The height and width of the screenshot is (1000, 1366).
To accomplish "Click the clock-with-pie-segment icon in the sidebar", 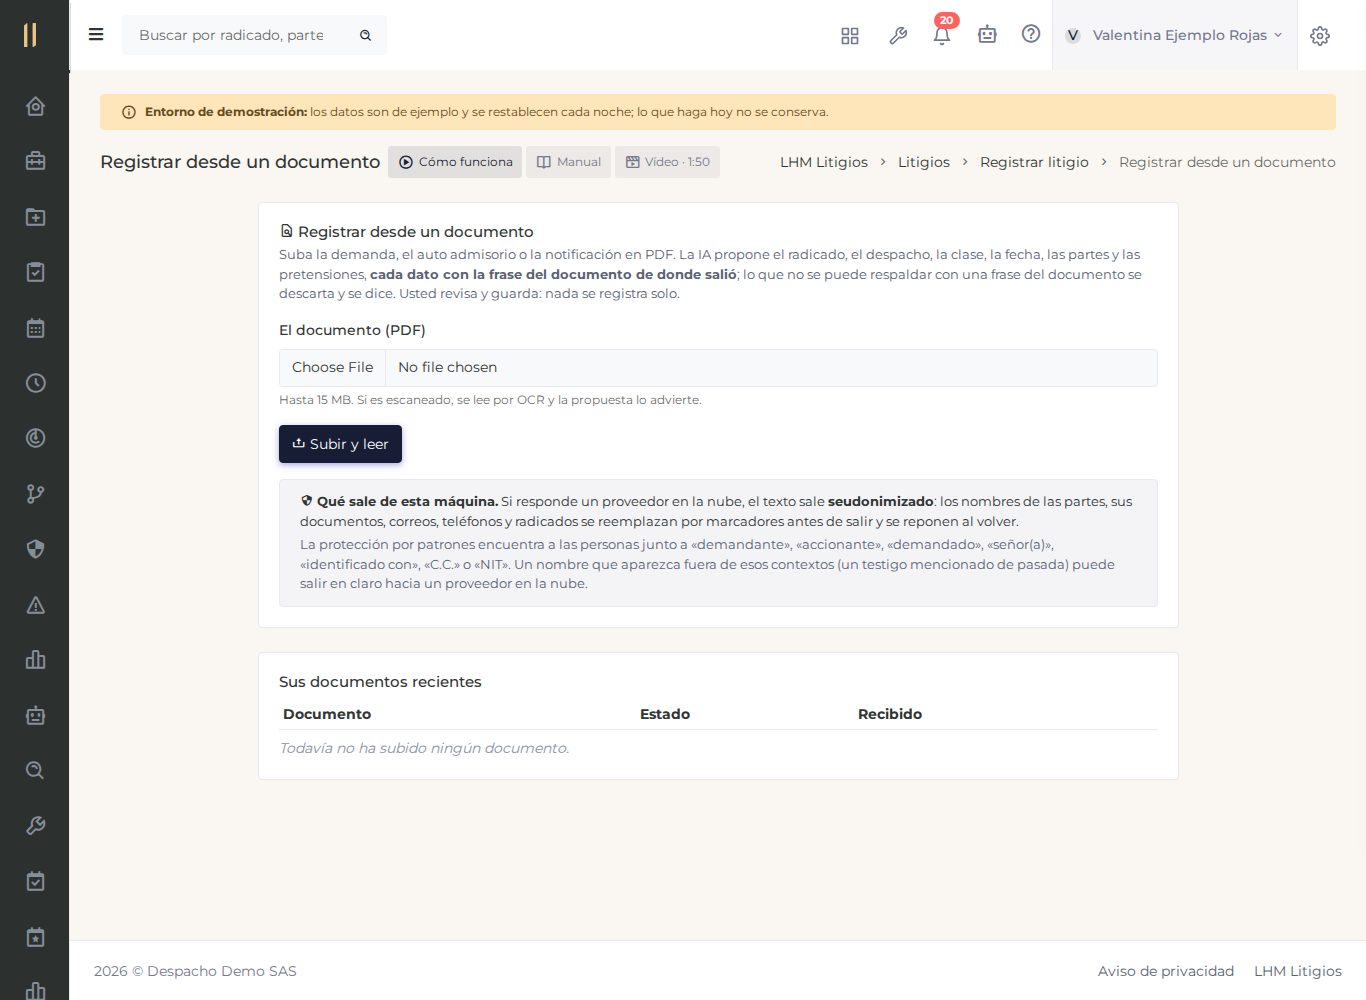I will tap(35, 438).
